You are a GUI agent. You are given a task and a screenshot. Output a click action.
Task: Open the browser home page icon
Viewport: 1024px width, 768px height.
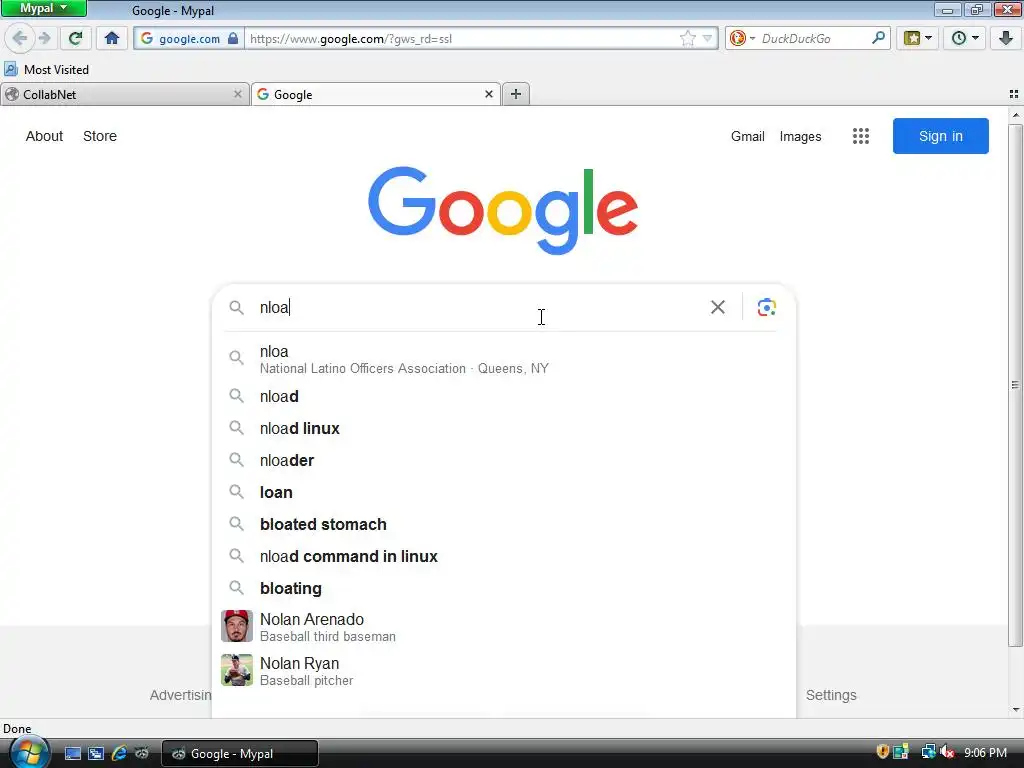tap(112, 38)
